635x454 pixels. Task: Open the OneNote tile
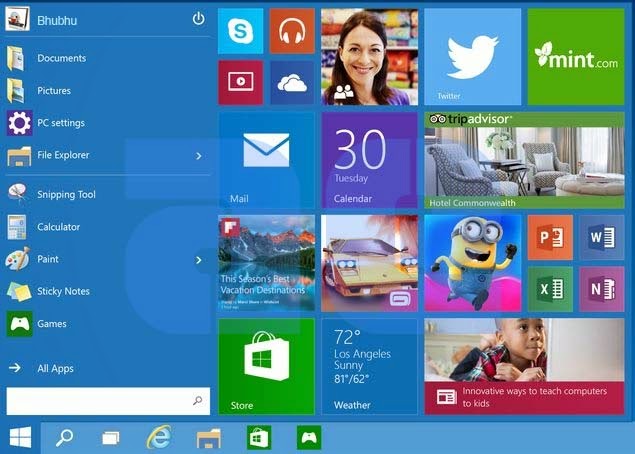[x=602, y=289]
